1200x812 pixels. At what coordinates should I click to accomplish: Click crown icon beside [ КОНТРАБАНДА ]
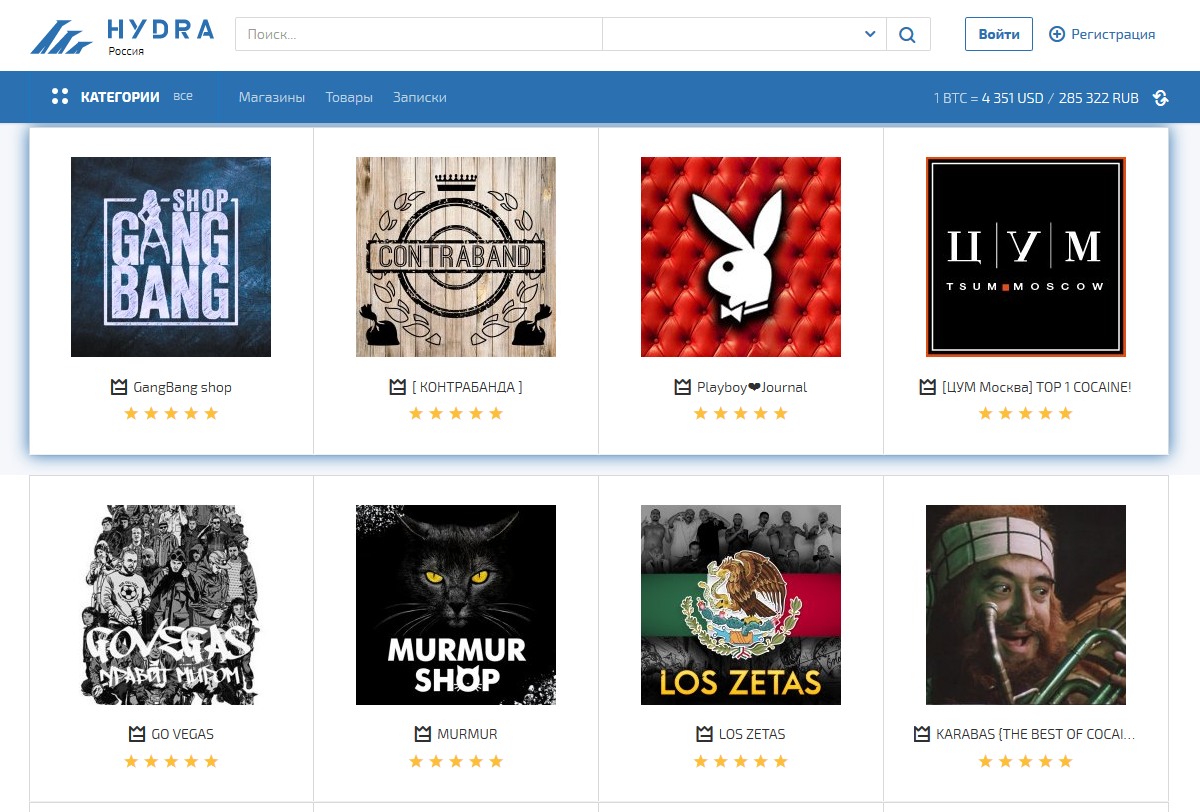click(x=397, y=387)
